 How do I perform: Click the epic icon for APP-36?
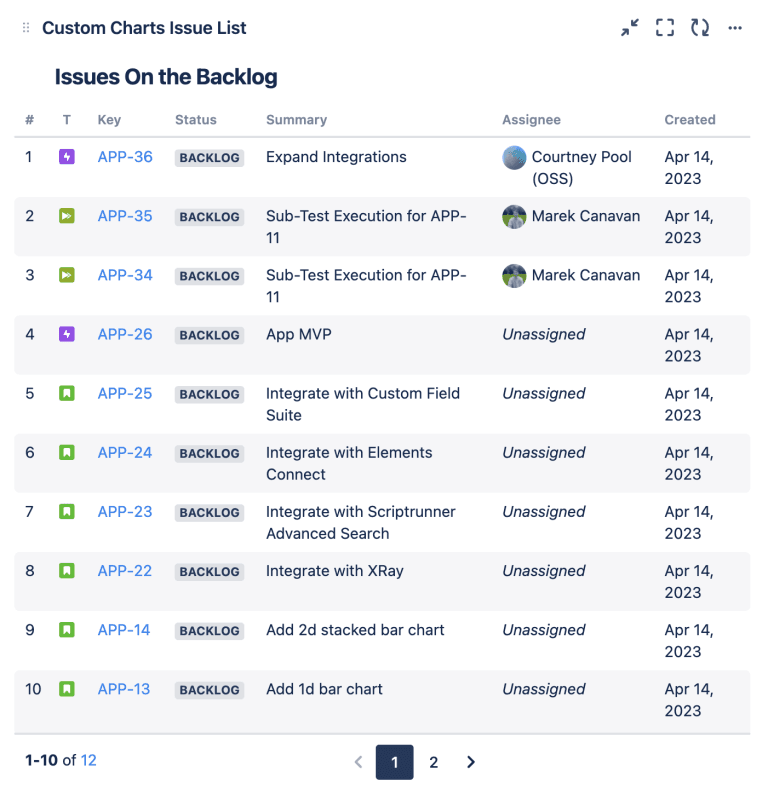[67, 157]
